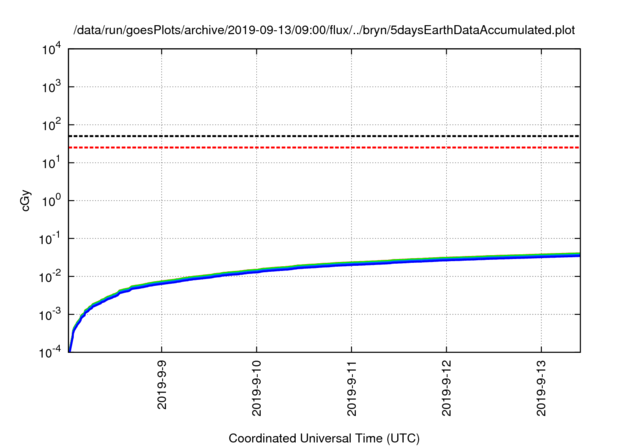Click the 2019-9-13 date label
The image size is (640, 448).
coord(541,388)
